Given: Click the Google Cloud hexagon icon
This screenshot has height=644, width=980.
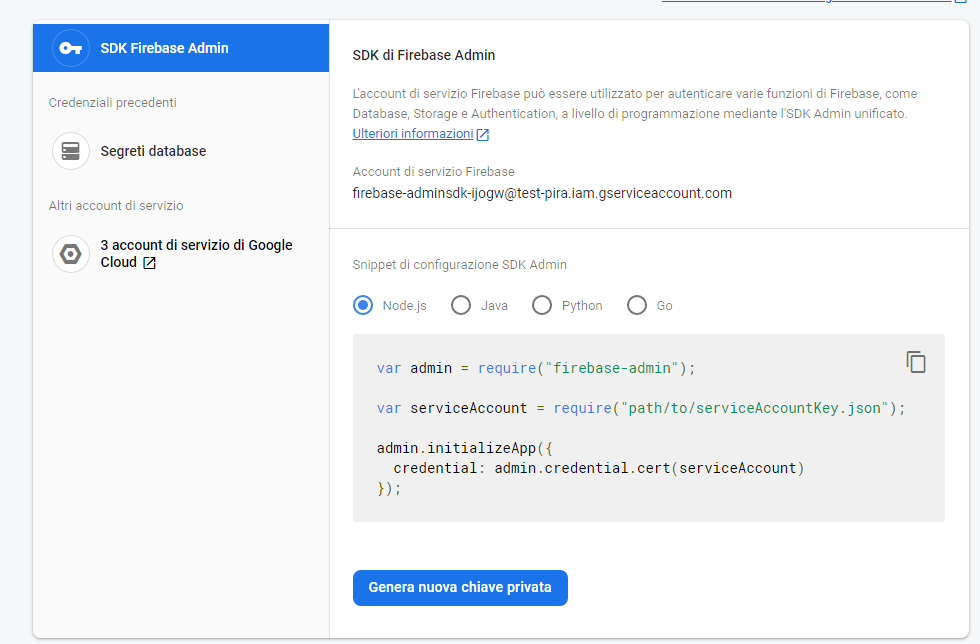Looking at the screenshot, I should [x=71, y=254].
